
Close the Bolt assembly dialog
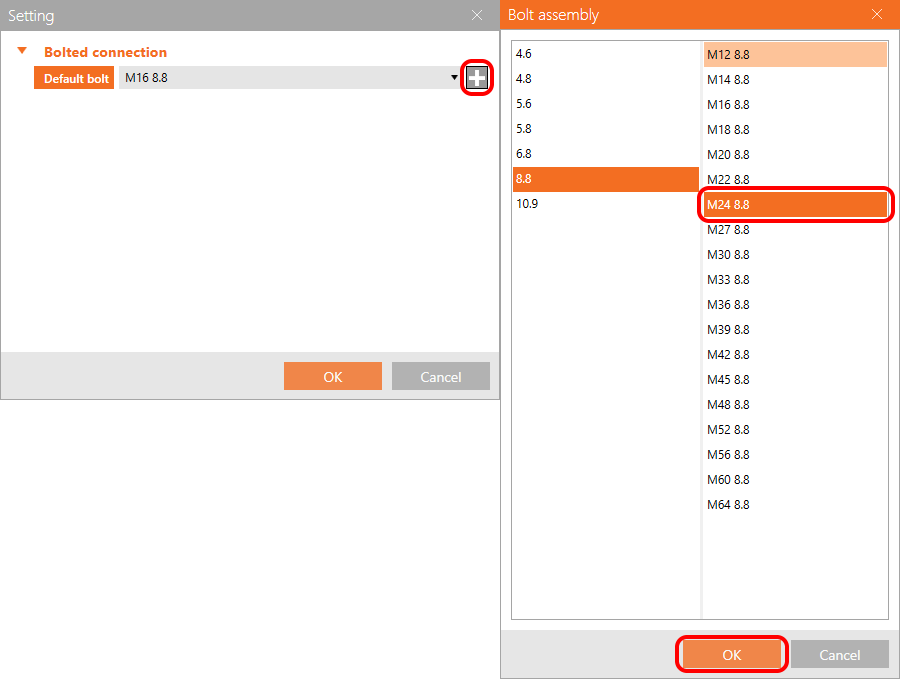(876, 14)
